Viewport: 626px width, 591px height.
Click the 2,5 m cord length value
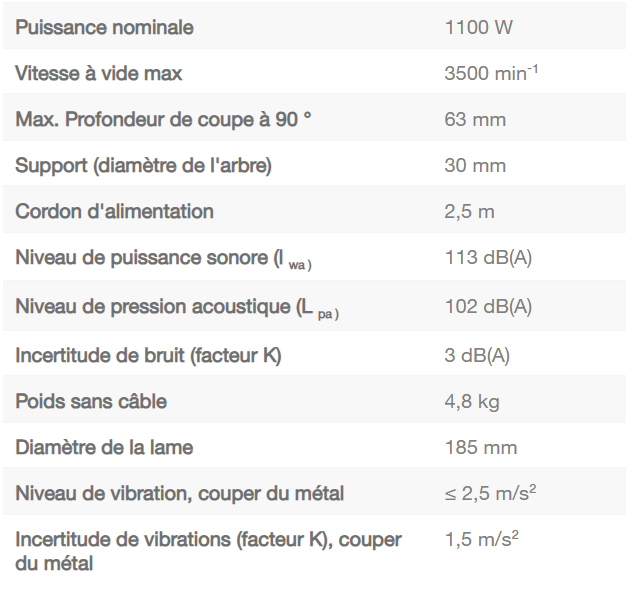tap(469, 212)
